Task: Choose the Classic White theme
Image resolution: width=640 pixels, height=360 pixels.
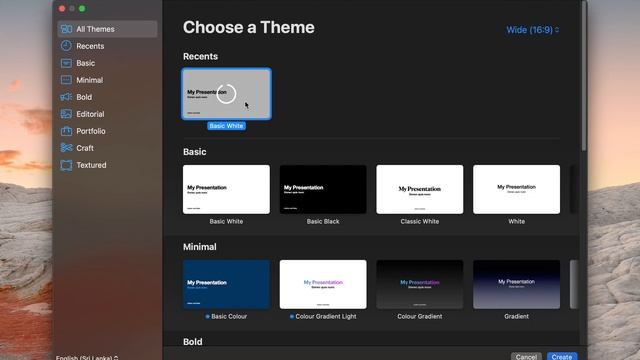Action: (x=420, y=189)
